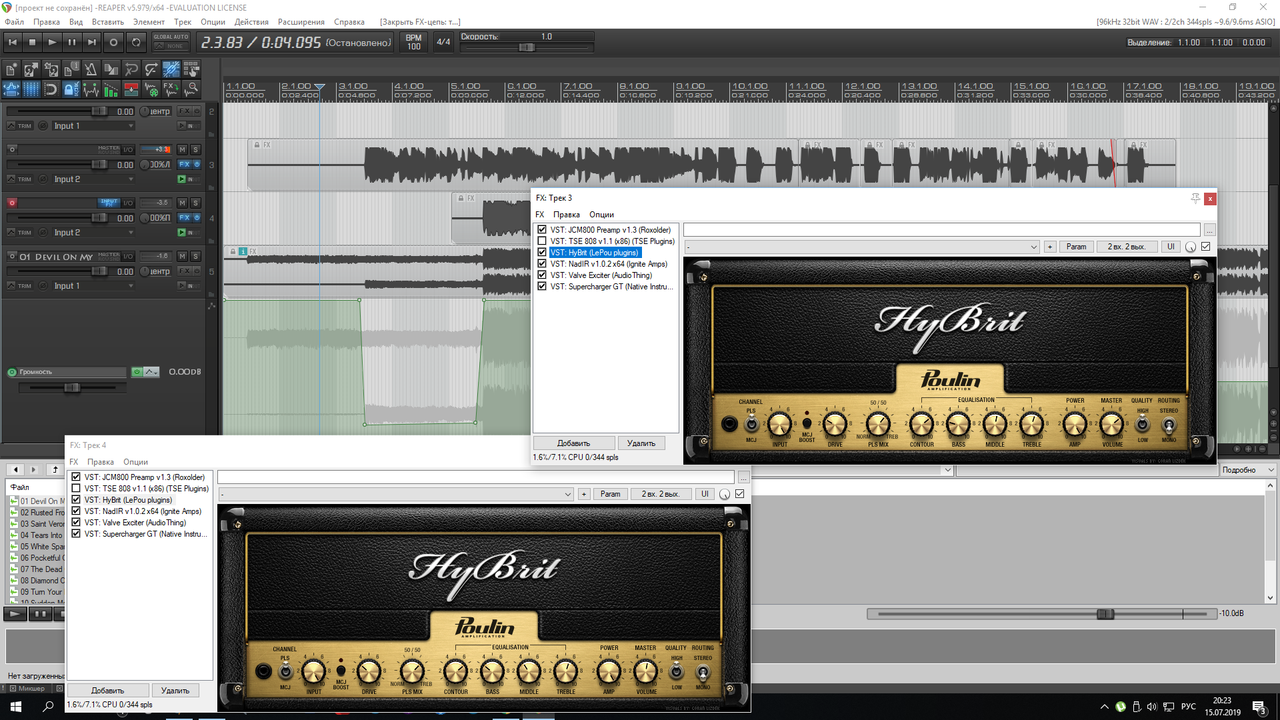Open the Вставить menu
1280x720 pixels.
click(x=108, y=21)
